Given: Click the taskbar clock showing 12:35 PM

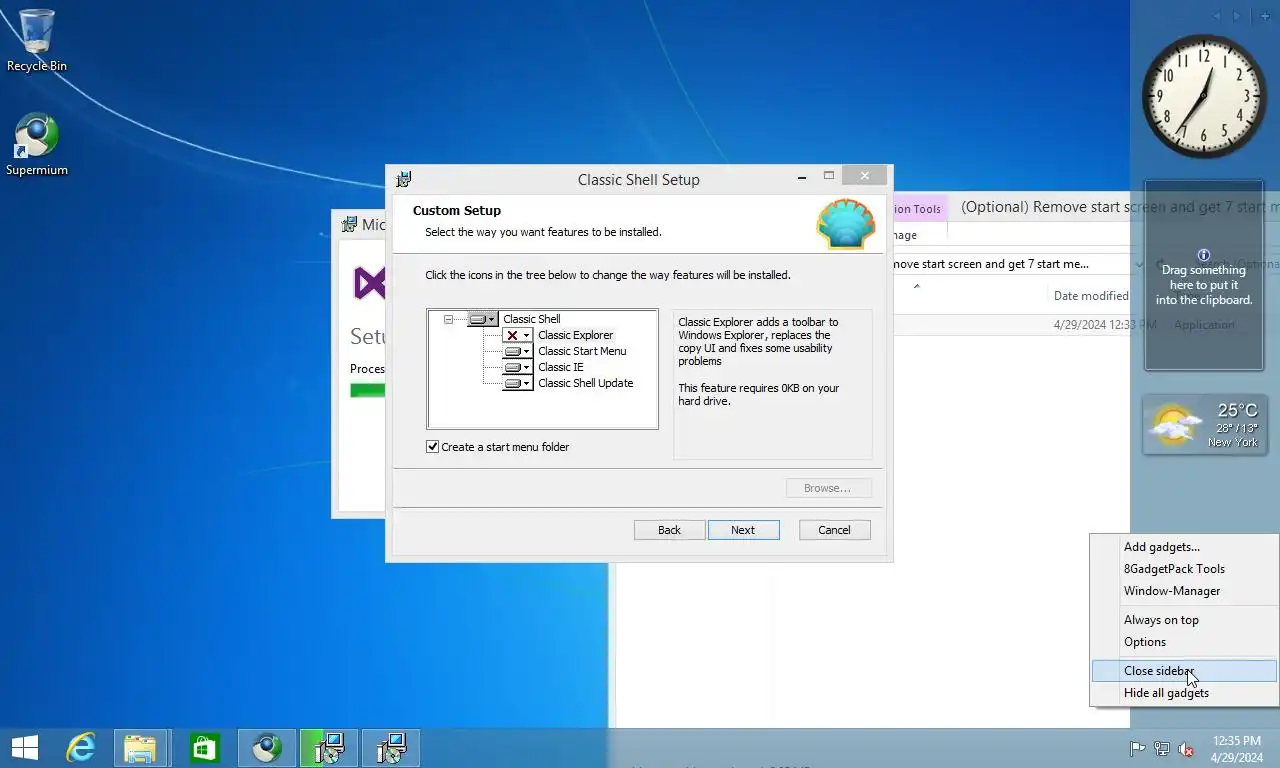Looking at the screenshot, I should [1237, 749].
